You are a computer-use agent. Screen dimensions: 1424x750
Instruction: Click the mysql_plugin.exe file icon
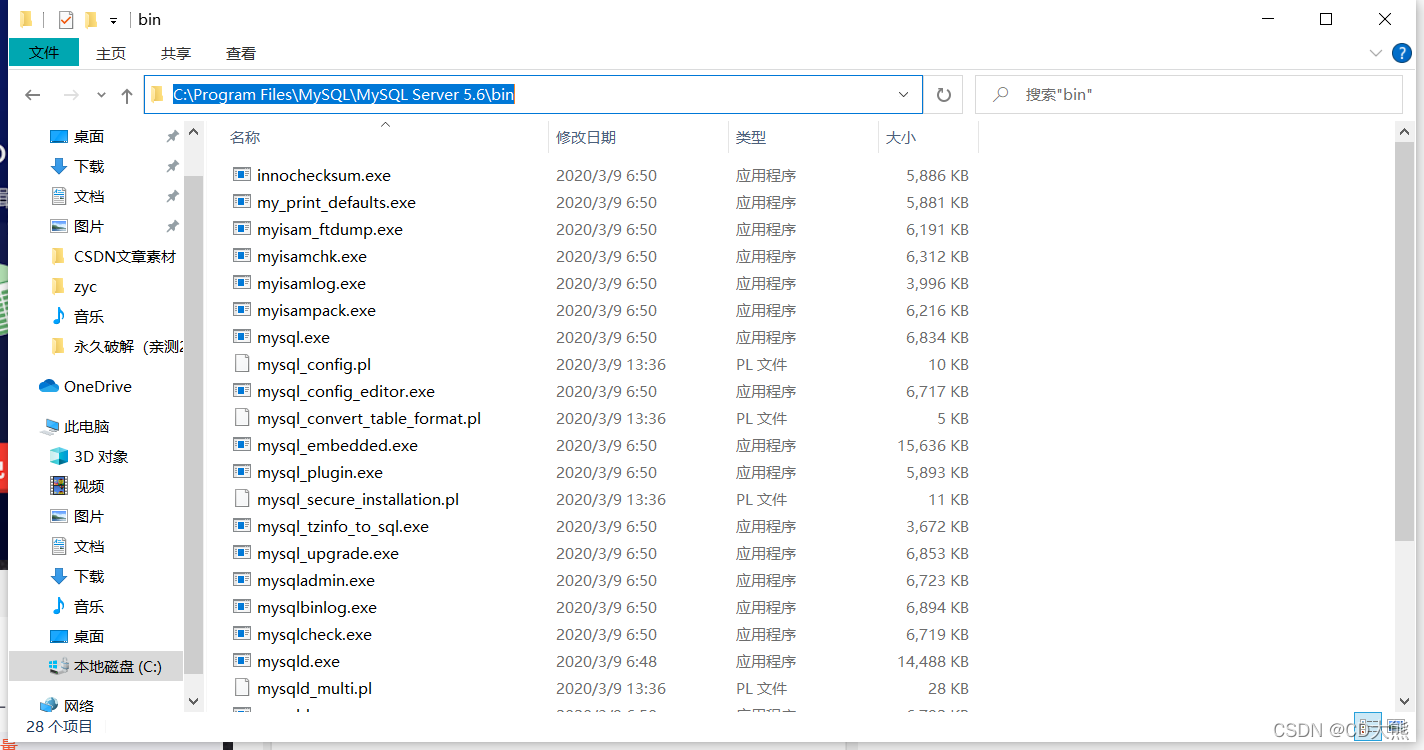tap(241, 472)
